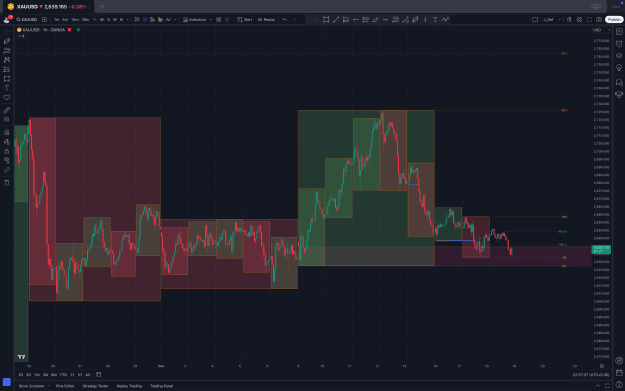
Task: Collapse the indicator legend chevron under symbol name
Action: pos(21,36)
